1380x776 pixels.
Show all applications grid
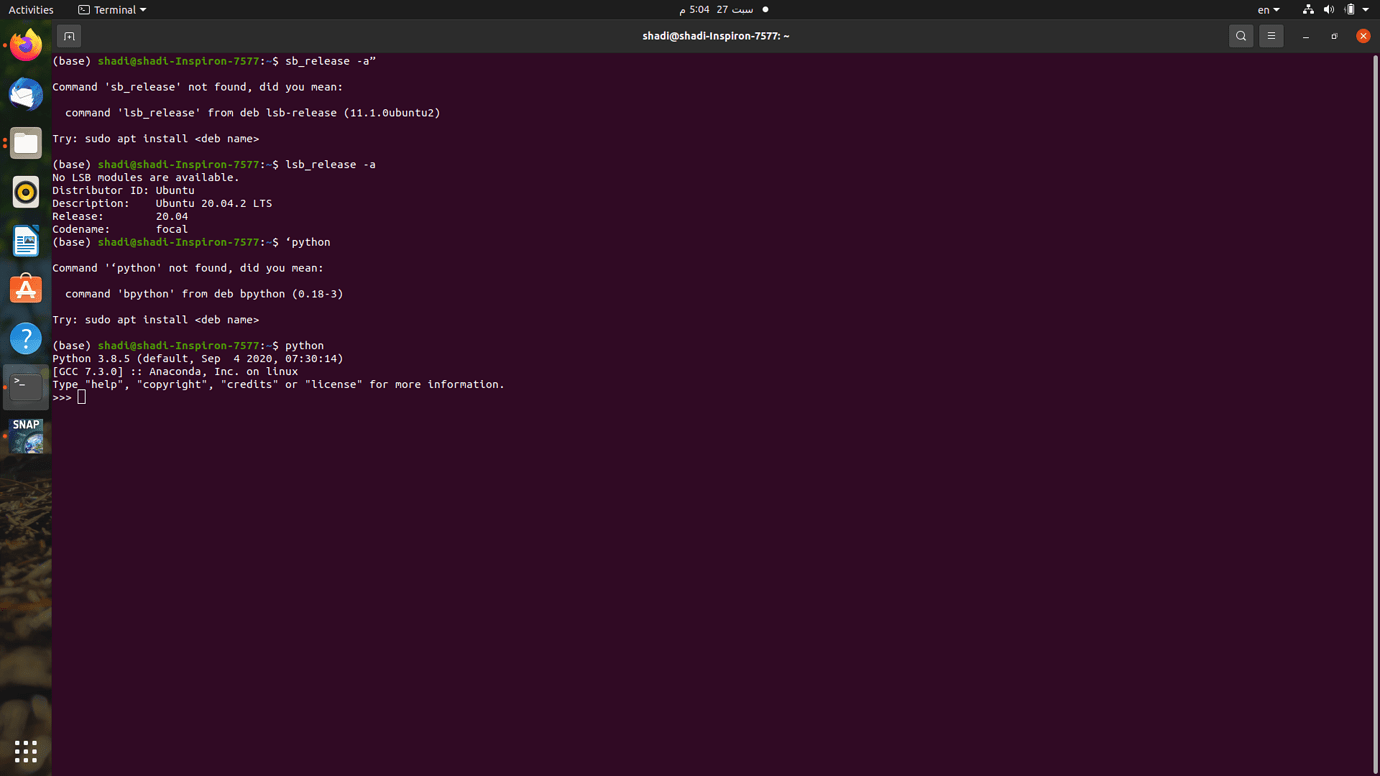point(25,751)
